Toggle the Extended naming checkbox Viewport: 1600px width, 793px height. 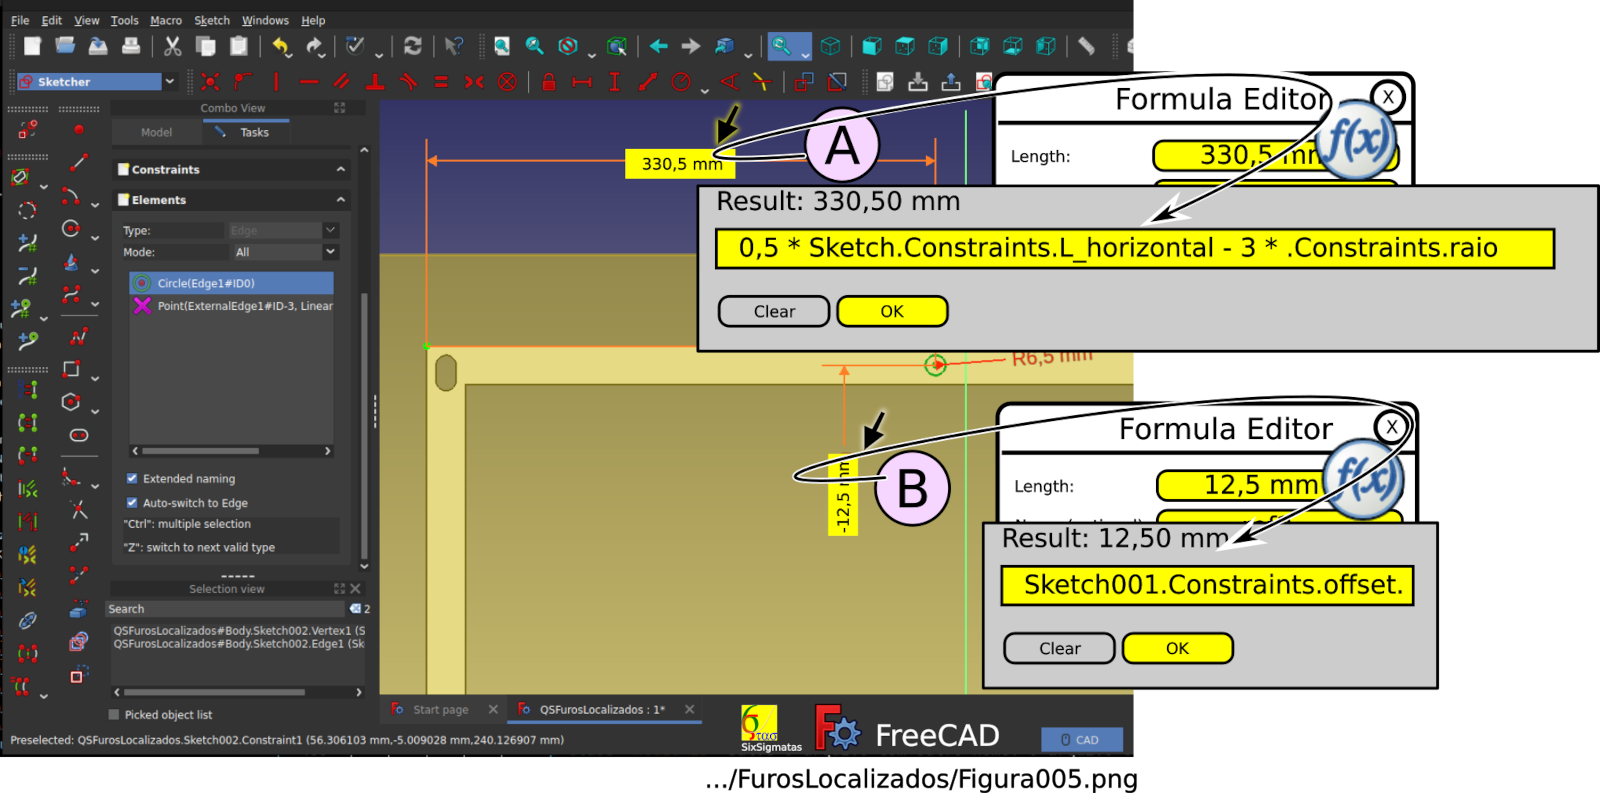(132, 478)
